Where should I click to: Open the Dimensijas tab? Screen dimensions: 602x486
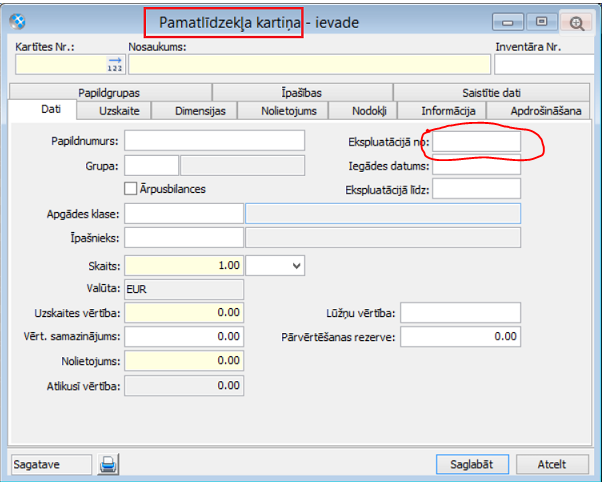click(195, 111)
